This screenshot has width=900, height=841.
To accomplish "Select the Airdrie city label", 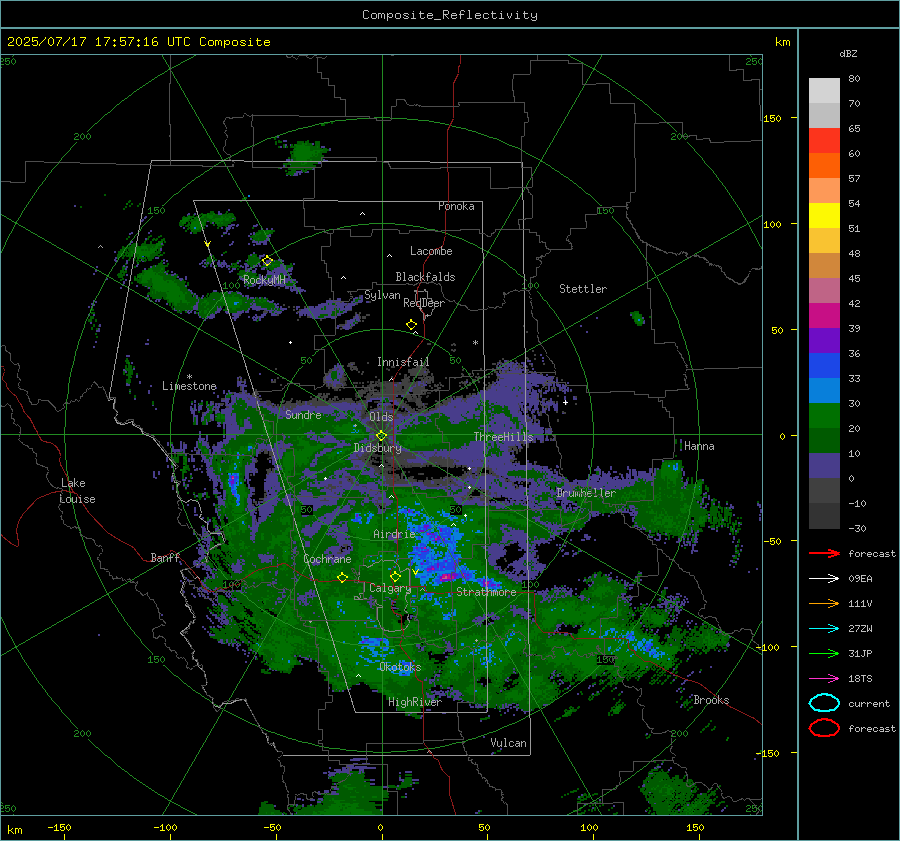I will point(394,534).
